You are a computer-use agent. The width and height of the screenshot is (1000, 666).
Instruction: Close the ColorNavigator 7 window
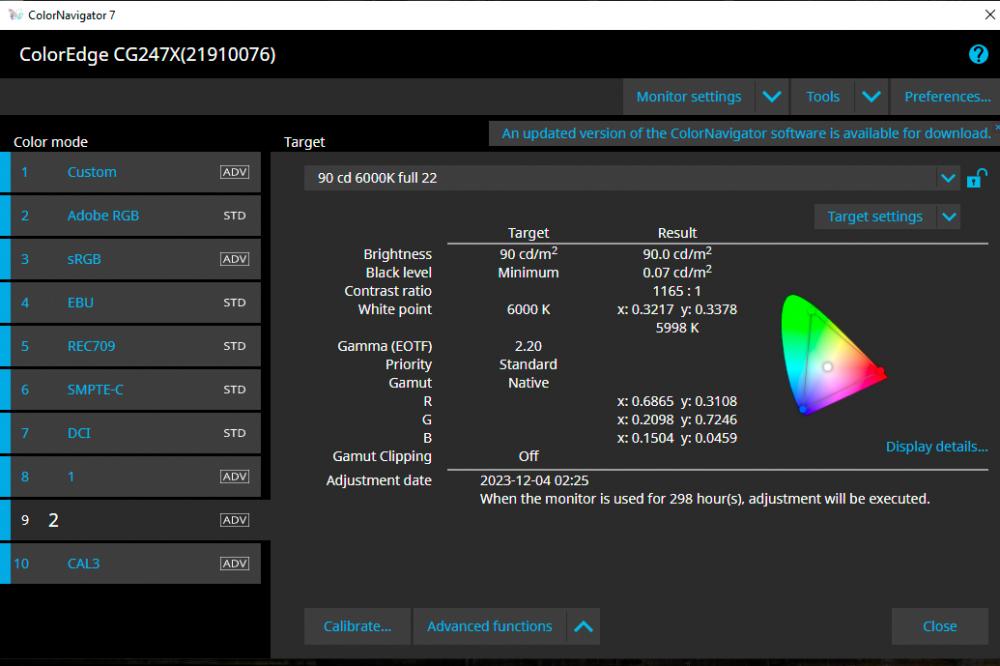click(x=990, y=15)
